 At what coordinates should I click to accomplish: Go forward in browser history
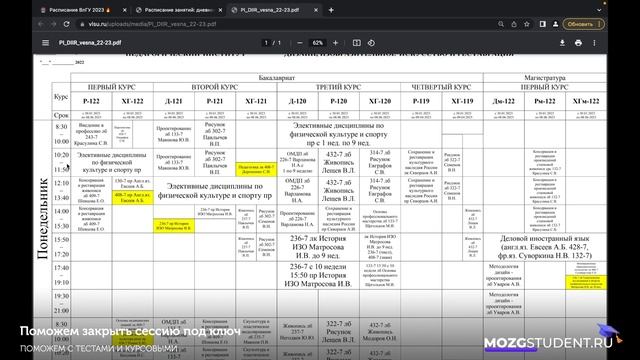point(53,24)
